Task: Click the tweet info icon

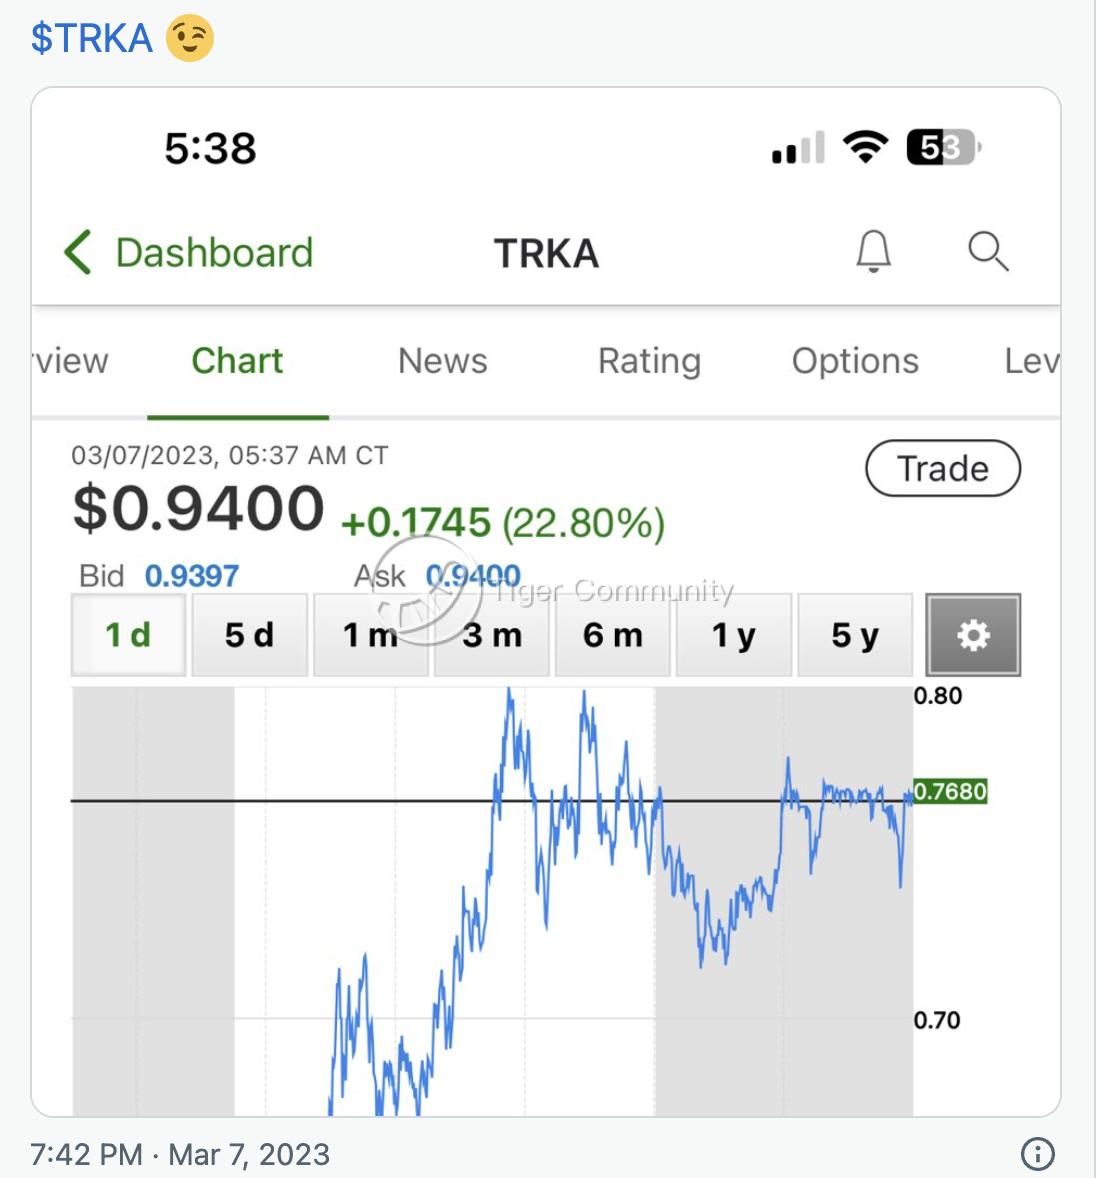Action: [x=1038, y=1154]
